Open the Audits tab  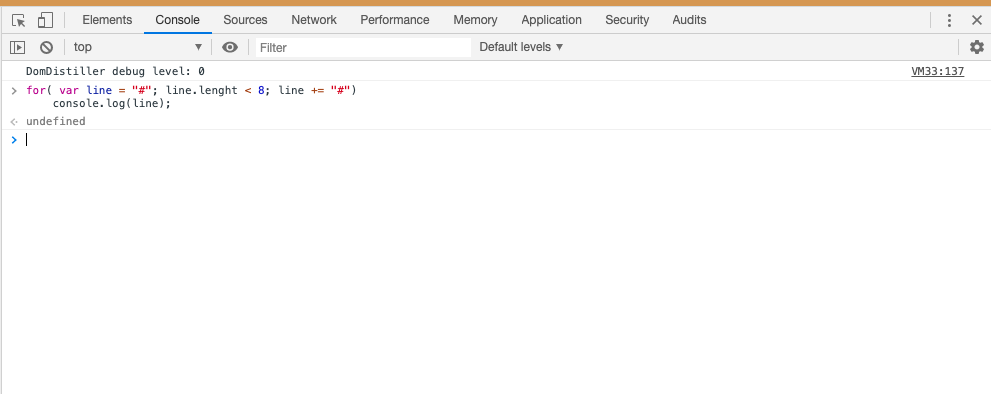coord(689,20)
